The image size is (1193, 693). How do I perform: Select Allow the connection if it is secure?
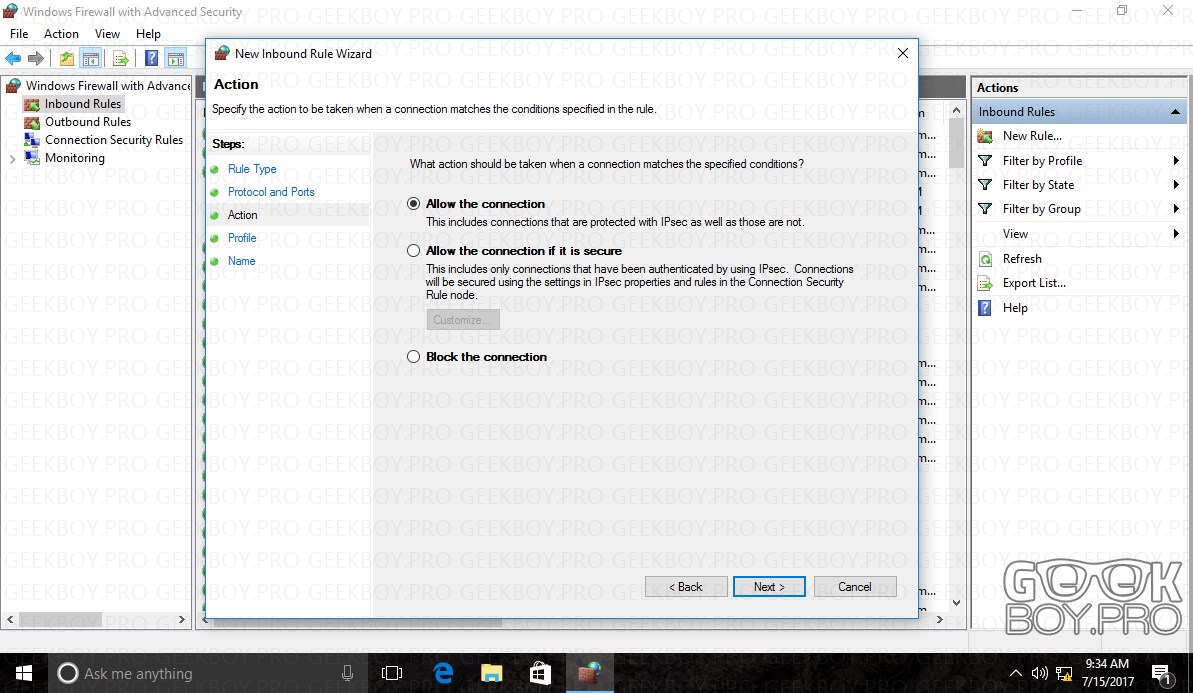(x=413, y=251)
